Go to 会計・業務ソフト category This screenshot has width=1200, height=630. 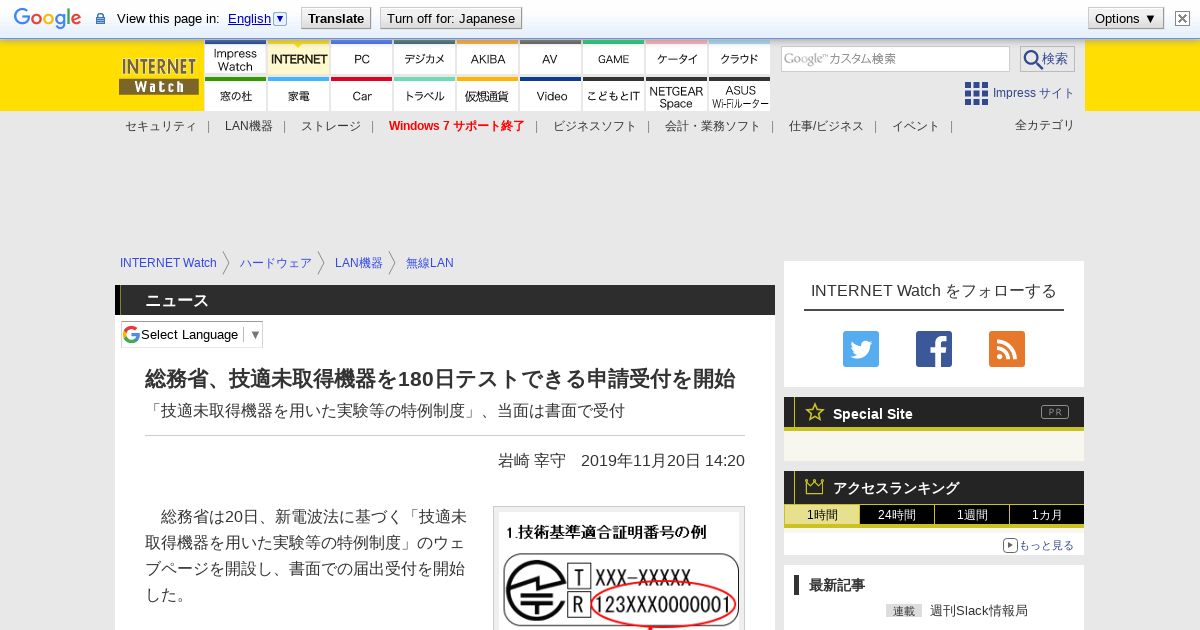pos(712,126)
